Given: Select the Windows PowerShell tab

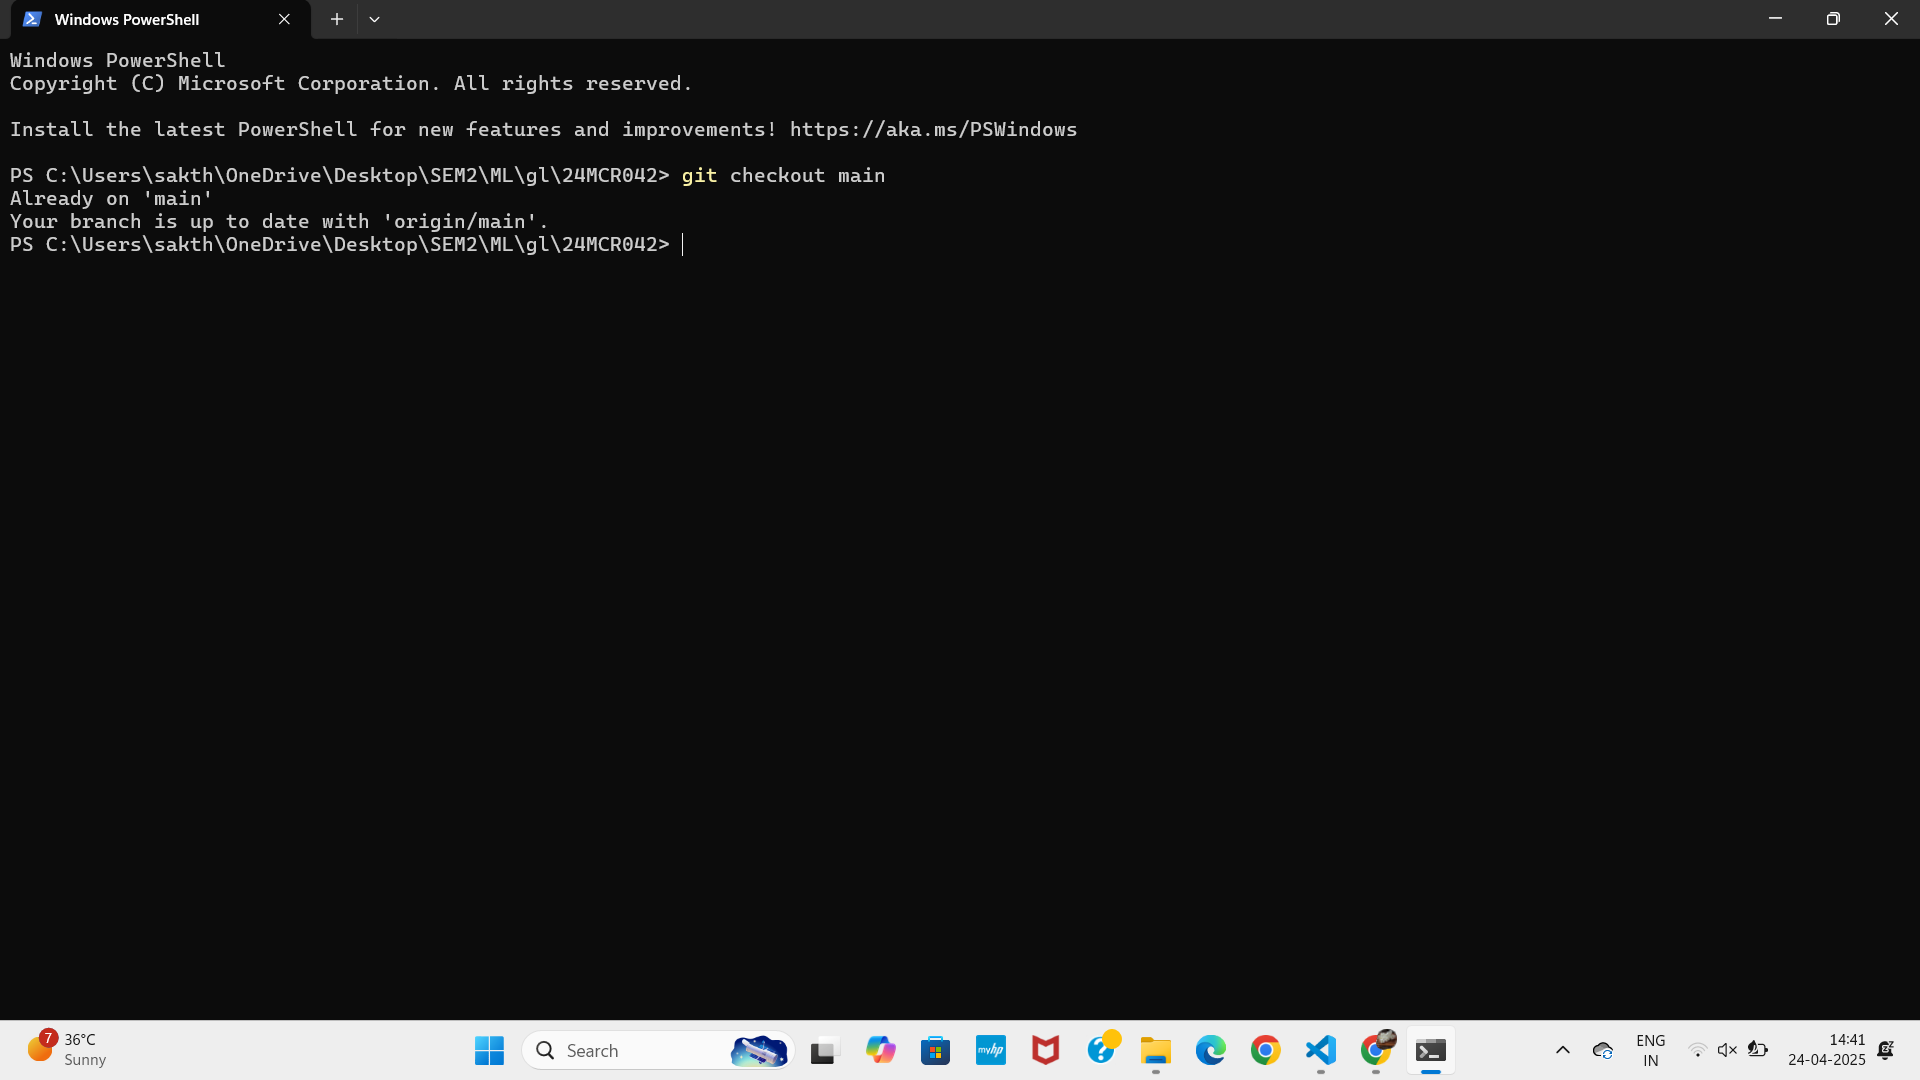Looking at the screenshot, I should [x=160, y=19].
